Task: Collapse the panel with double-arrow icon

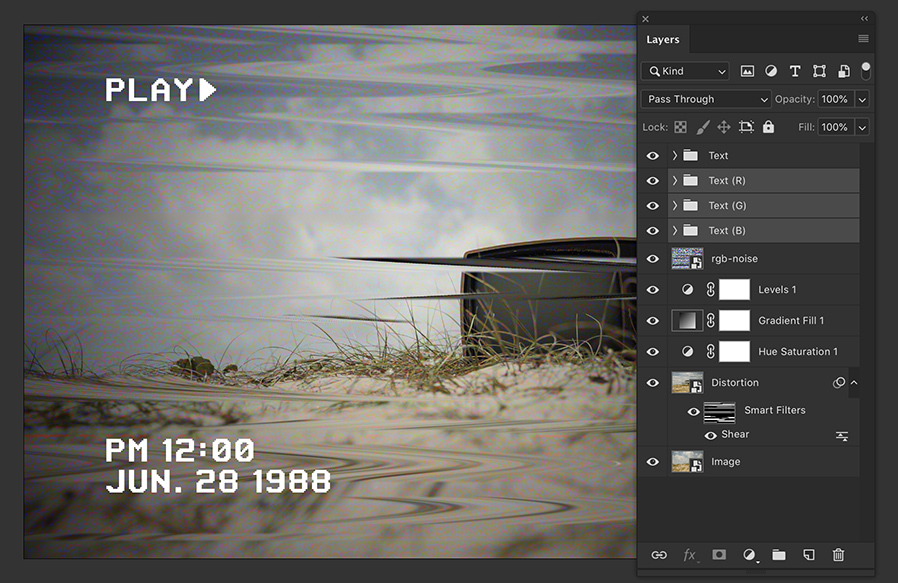Action: (864, 19)
